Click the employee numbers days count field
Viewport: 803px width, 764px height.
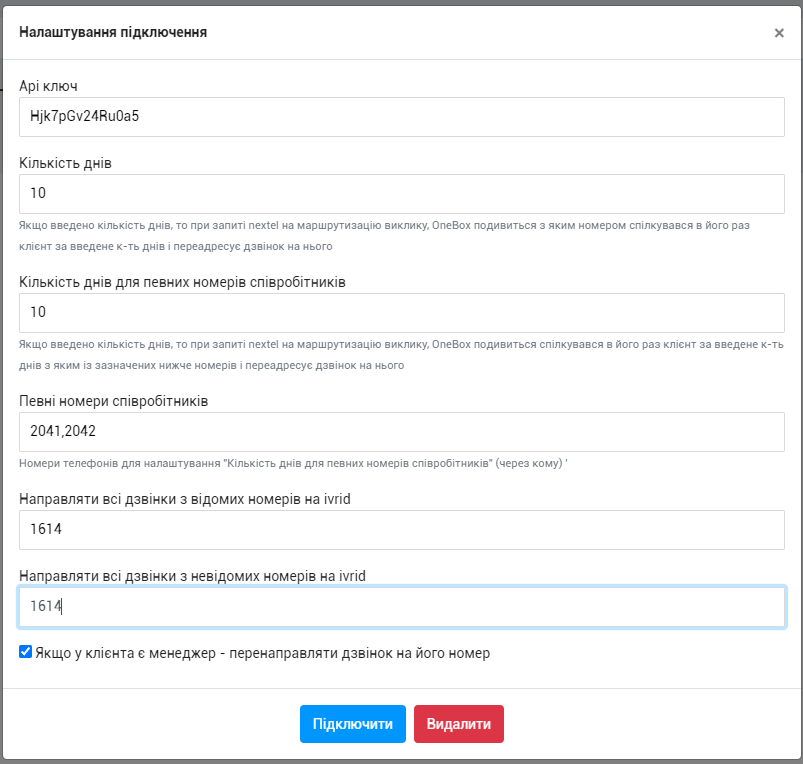pyautogui.click(x=401, y=313)
